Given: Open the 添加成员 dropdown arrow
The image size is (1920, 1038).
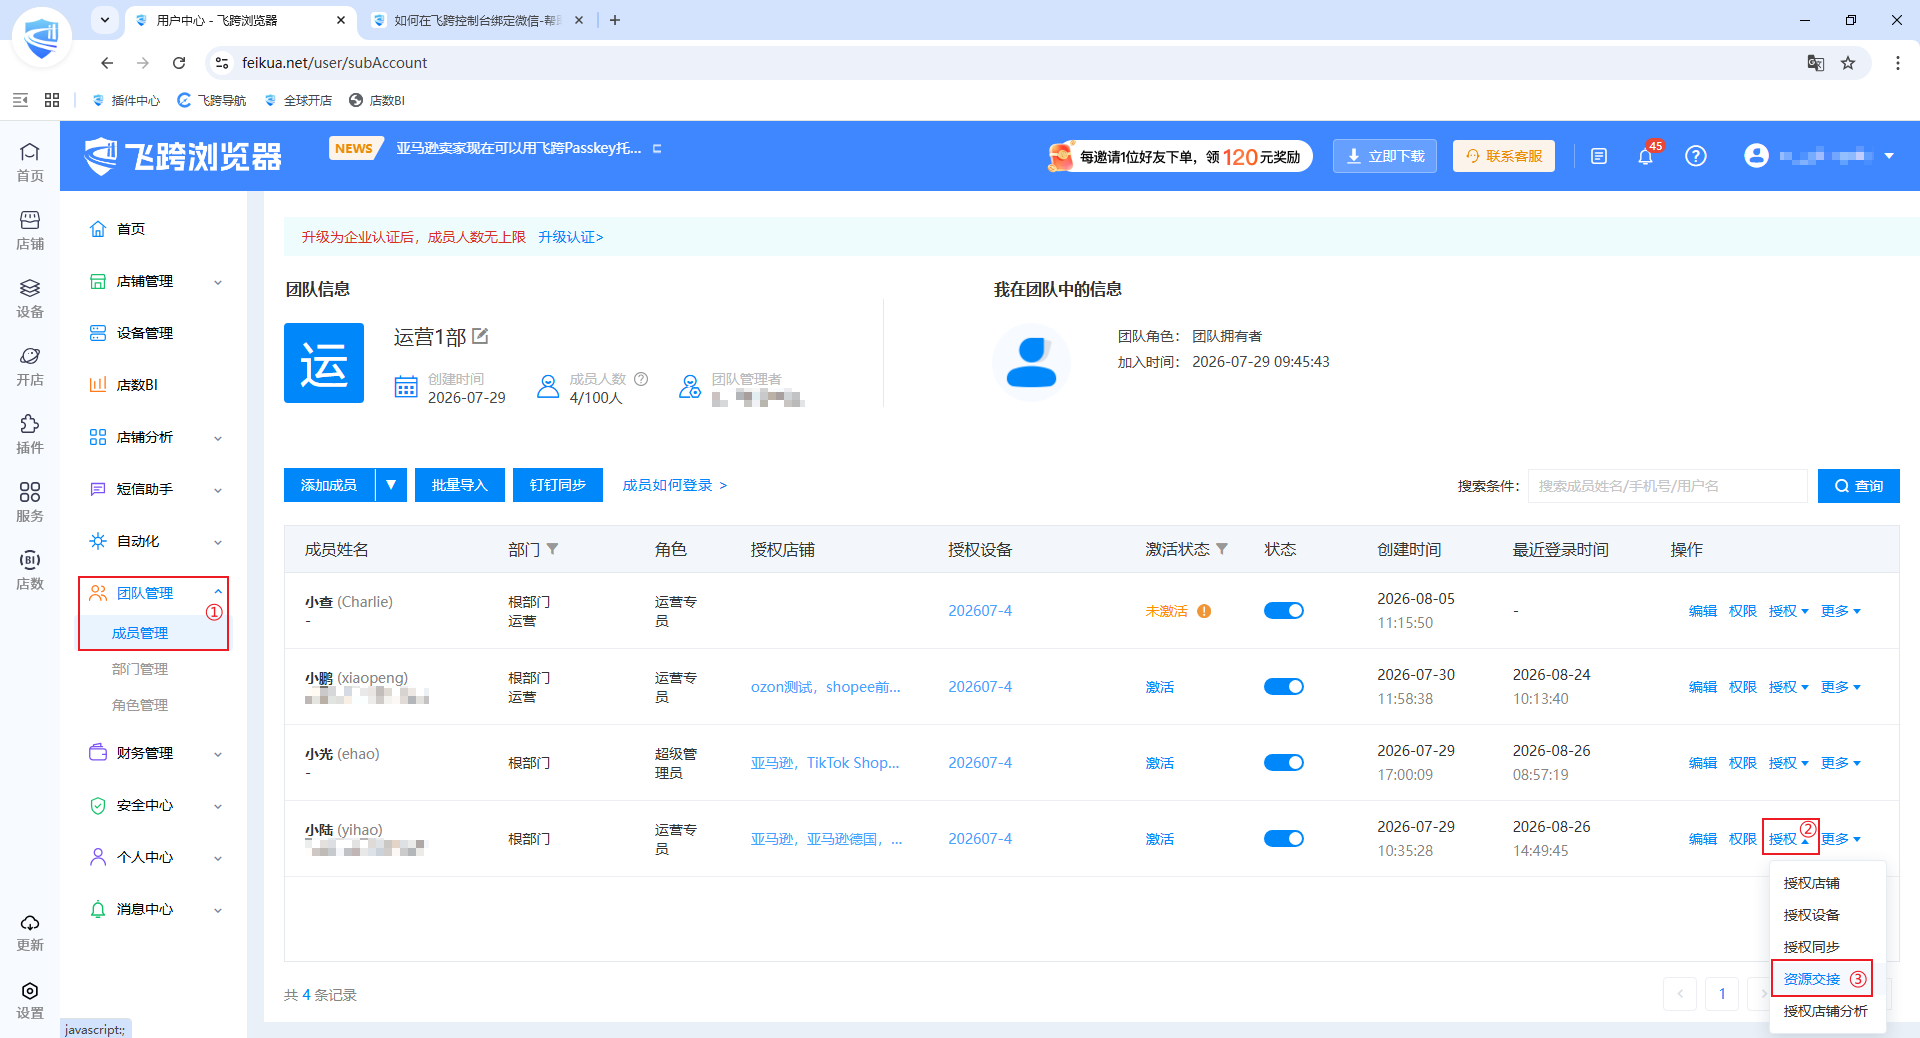Looking at the screenshot, I should [391, 485].
